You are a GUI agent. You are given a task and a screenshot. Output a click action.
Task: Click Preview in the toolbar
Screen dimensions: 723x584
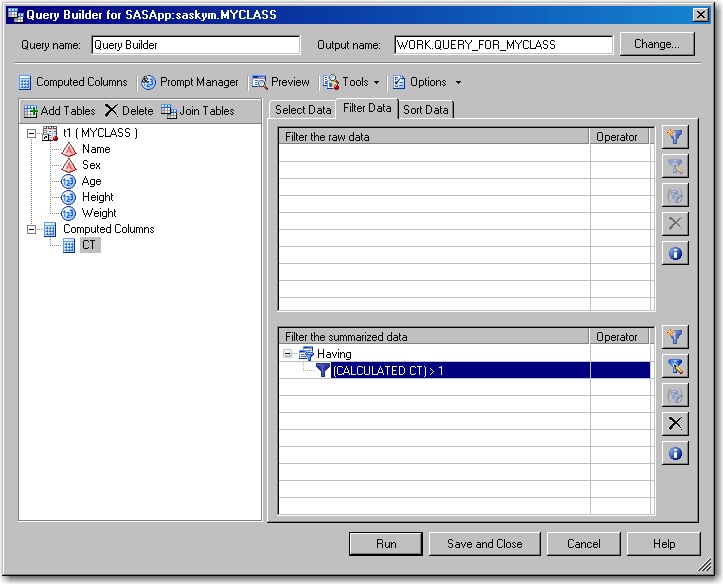281,82
